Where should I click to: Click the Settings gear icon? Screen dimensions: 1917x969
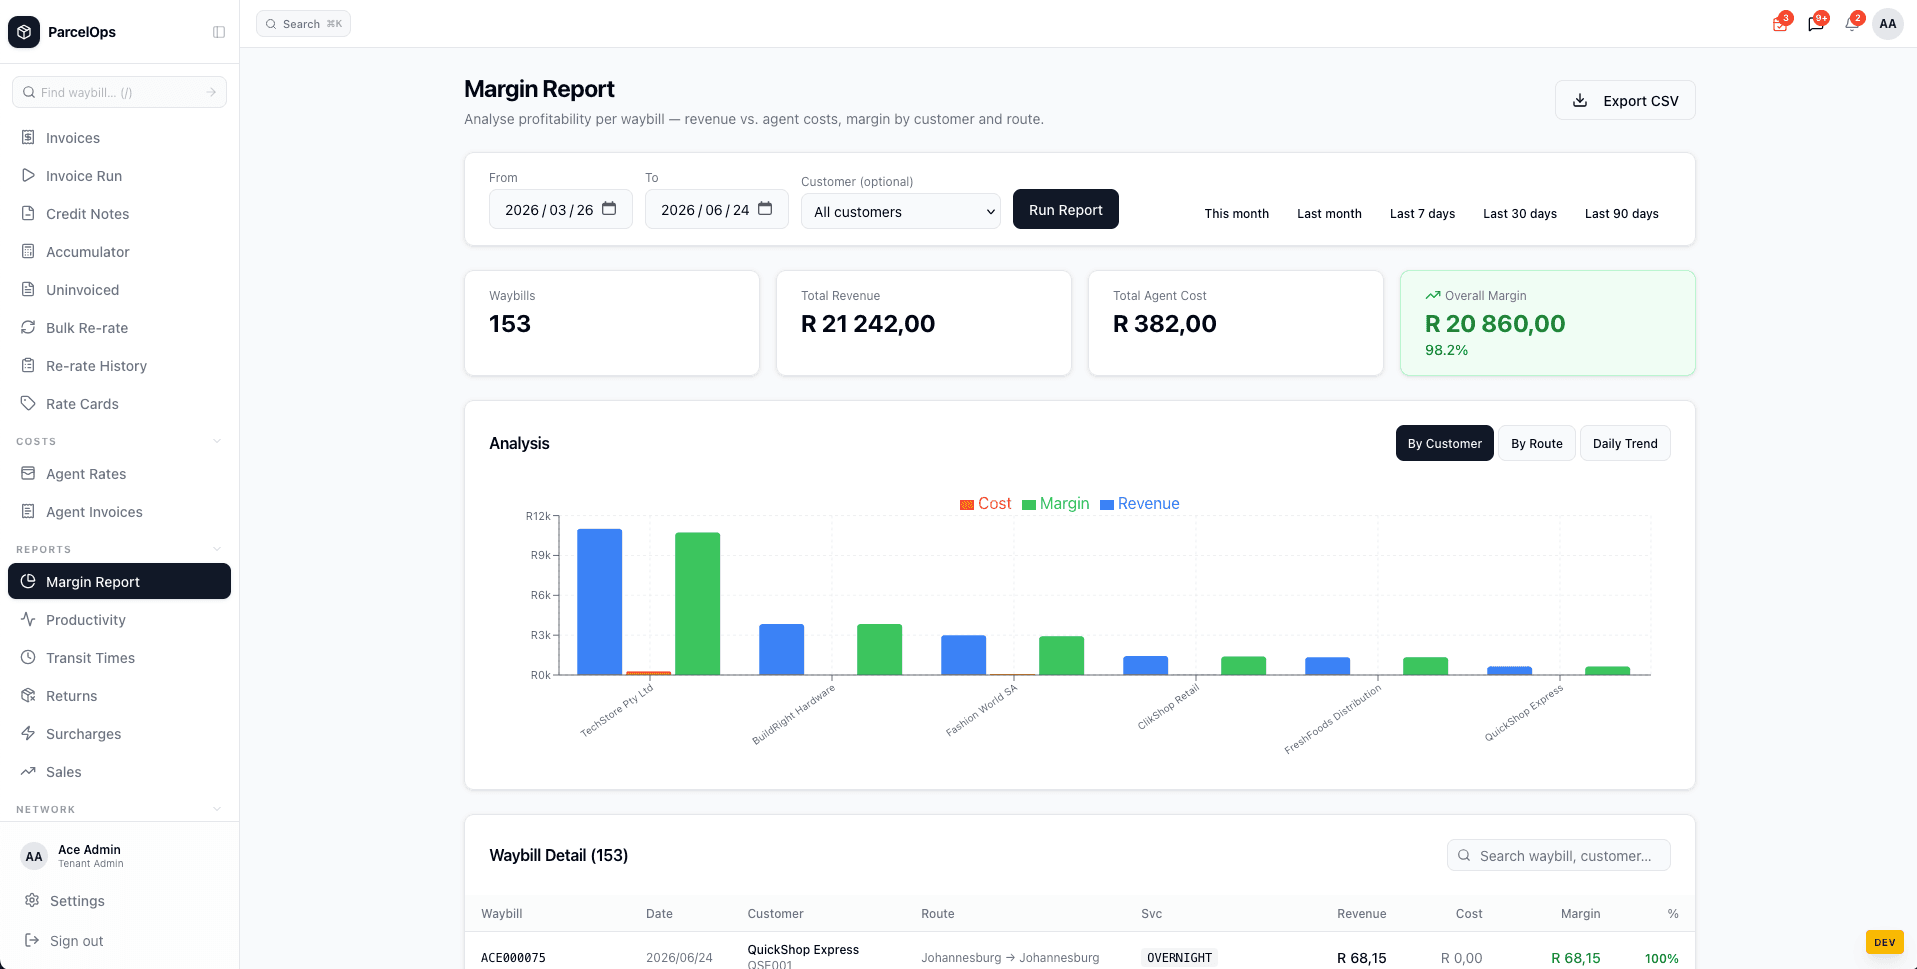click(x=32, y=900)
